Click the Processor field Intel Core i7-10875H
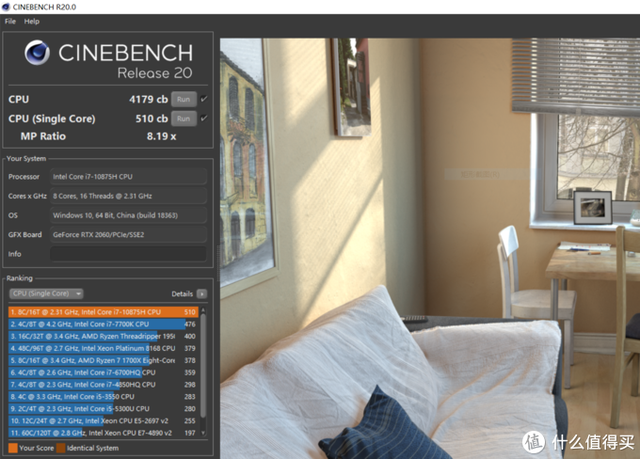The height and width of the screenshot is (459, 640). pos(128,177)
